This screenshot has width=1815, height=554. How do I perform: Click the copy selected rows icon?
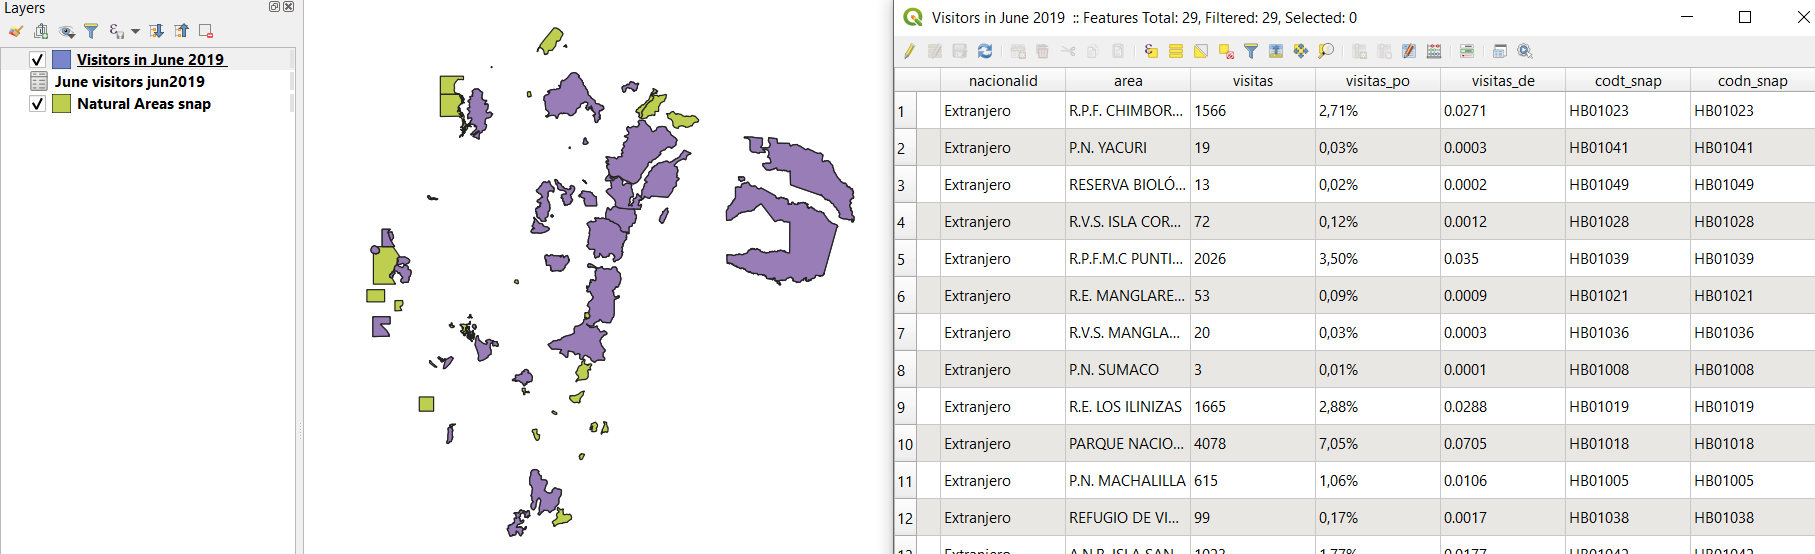(x=1093, y=51)
